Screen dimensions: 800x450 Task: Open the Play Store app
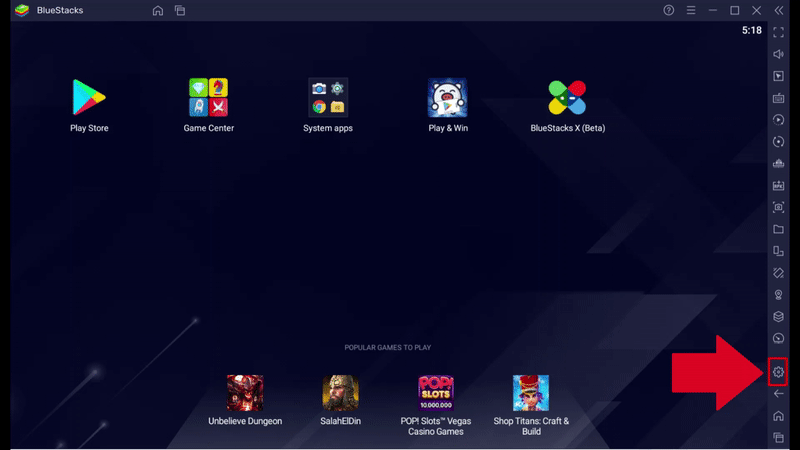click(89, 97)
